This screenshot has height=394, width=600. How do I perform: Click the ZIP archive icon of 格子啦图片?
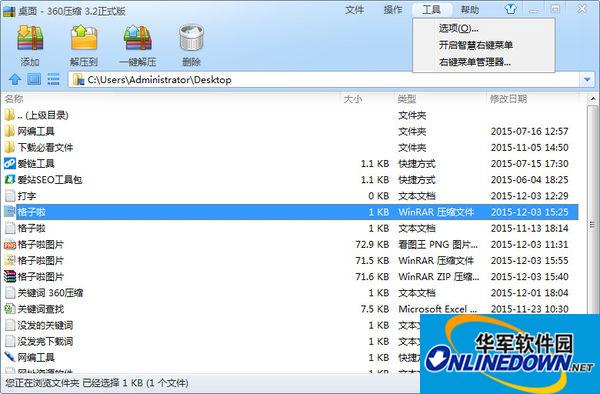click(x=10, y=277)
